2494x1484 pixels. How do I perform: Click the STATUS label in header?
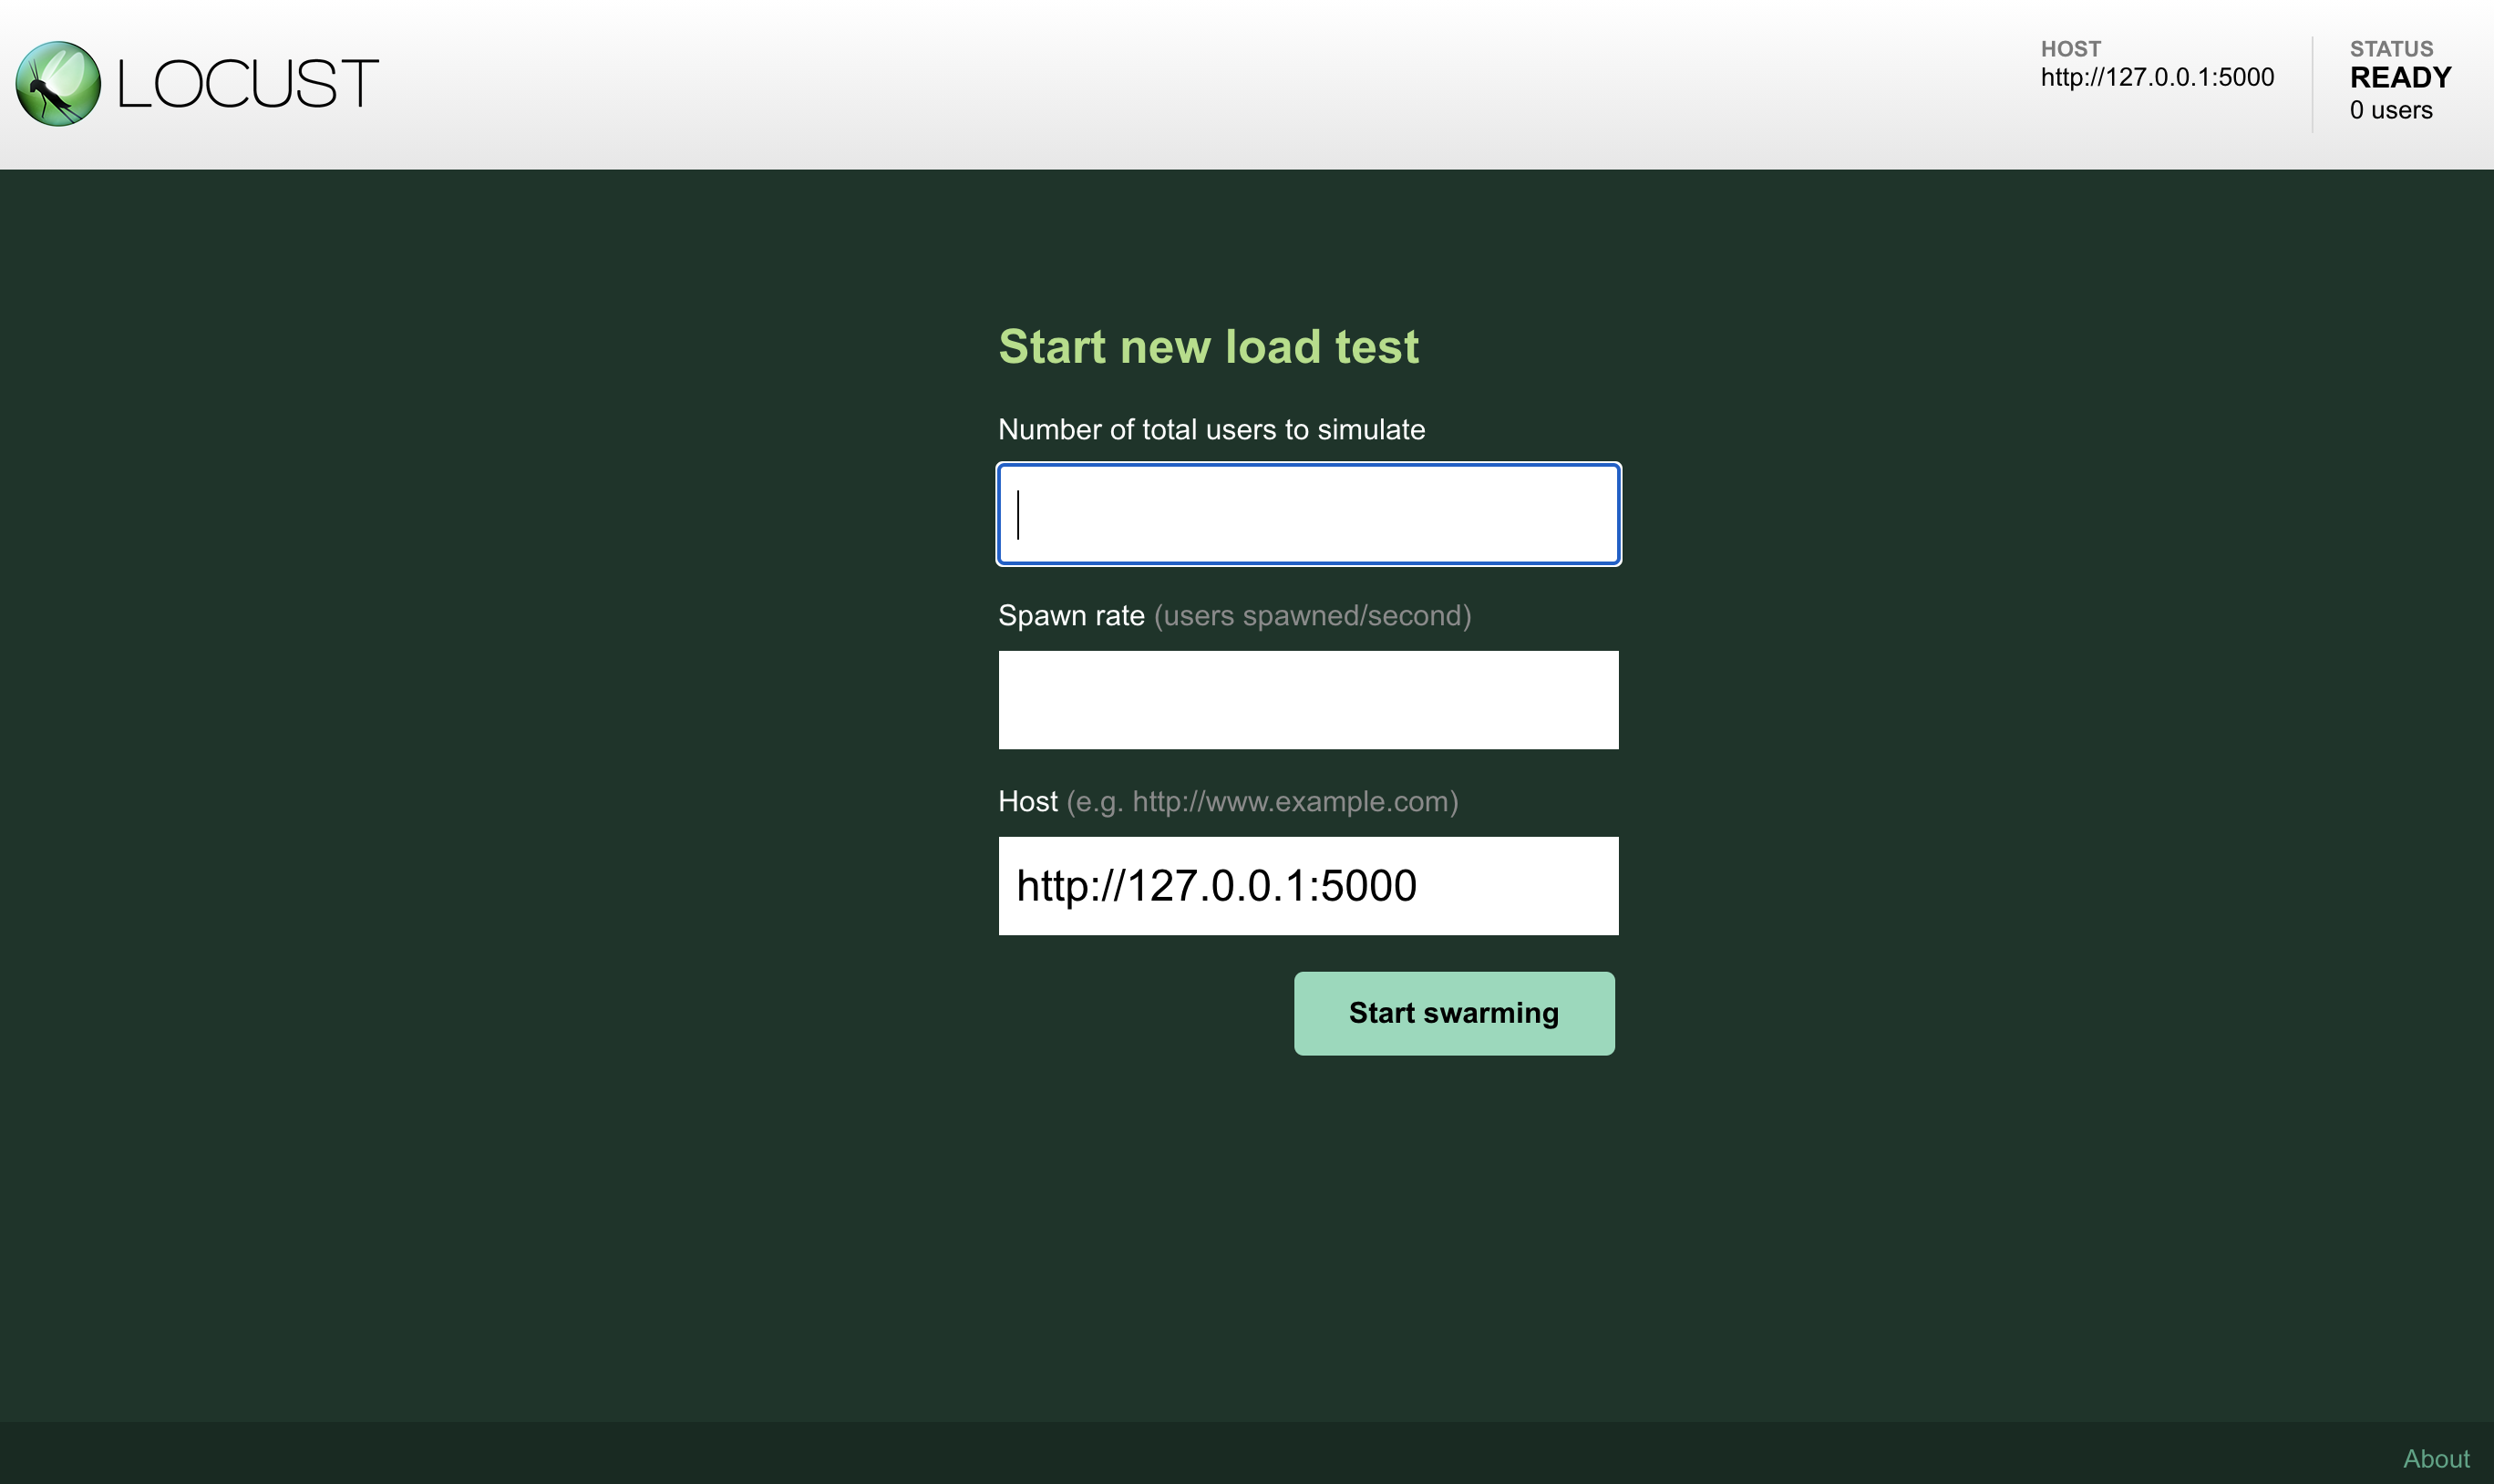point(2391,49)
